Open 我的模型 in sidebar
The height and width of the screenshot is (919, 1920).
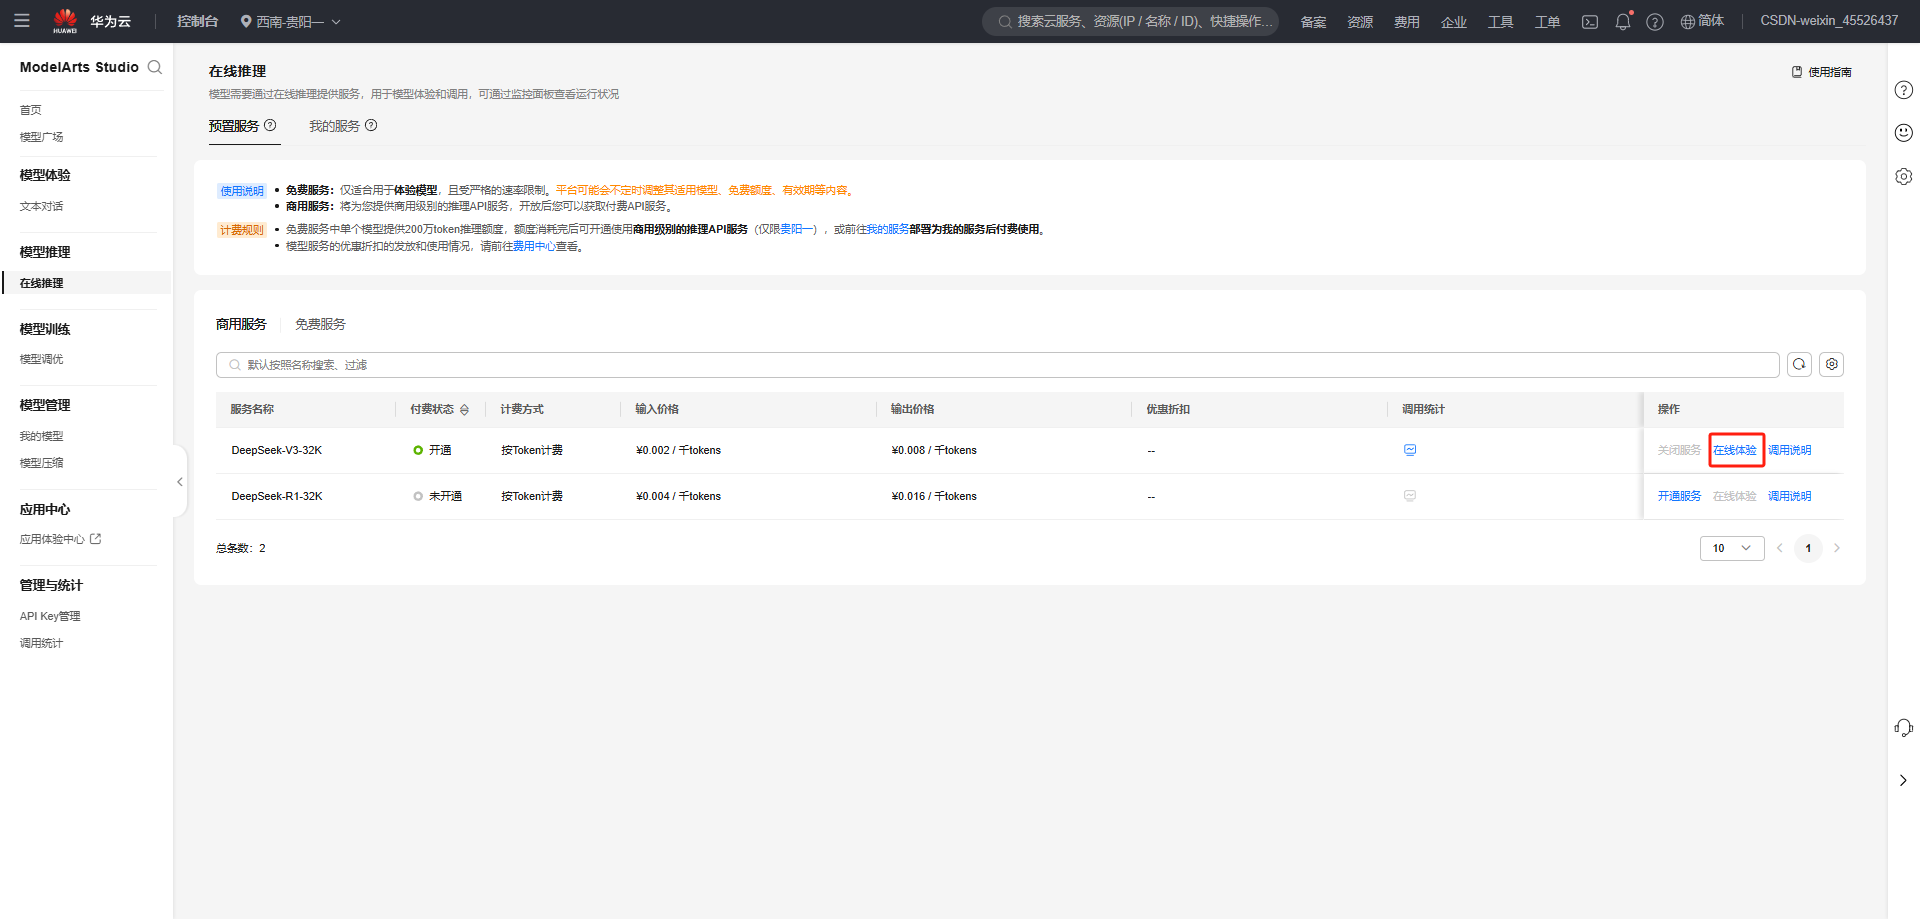[42, 436]
